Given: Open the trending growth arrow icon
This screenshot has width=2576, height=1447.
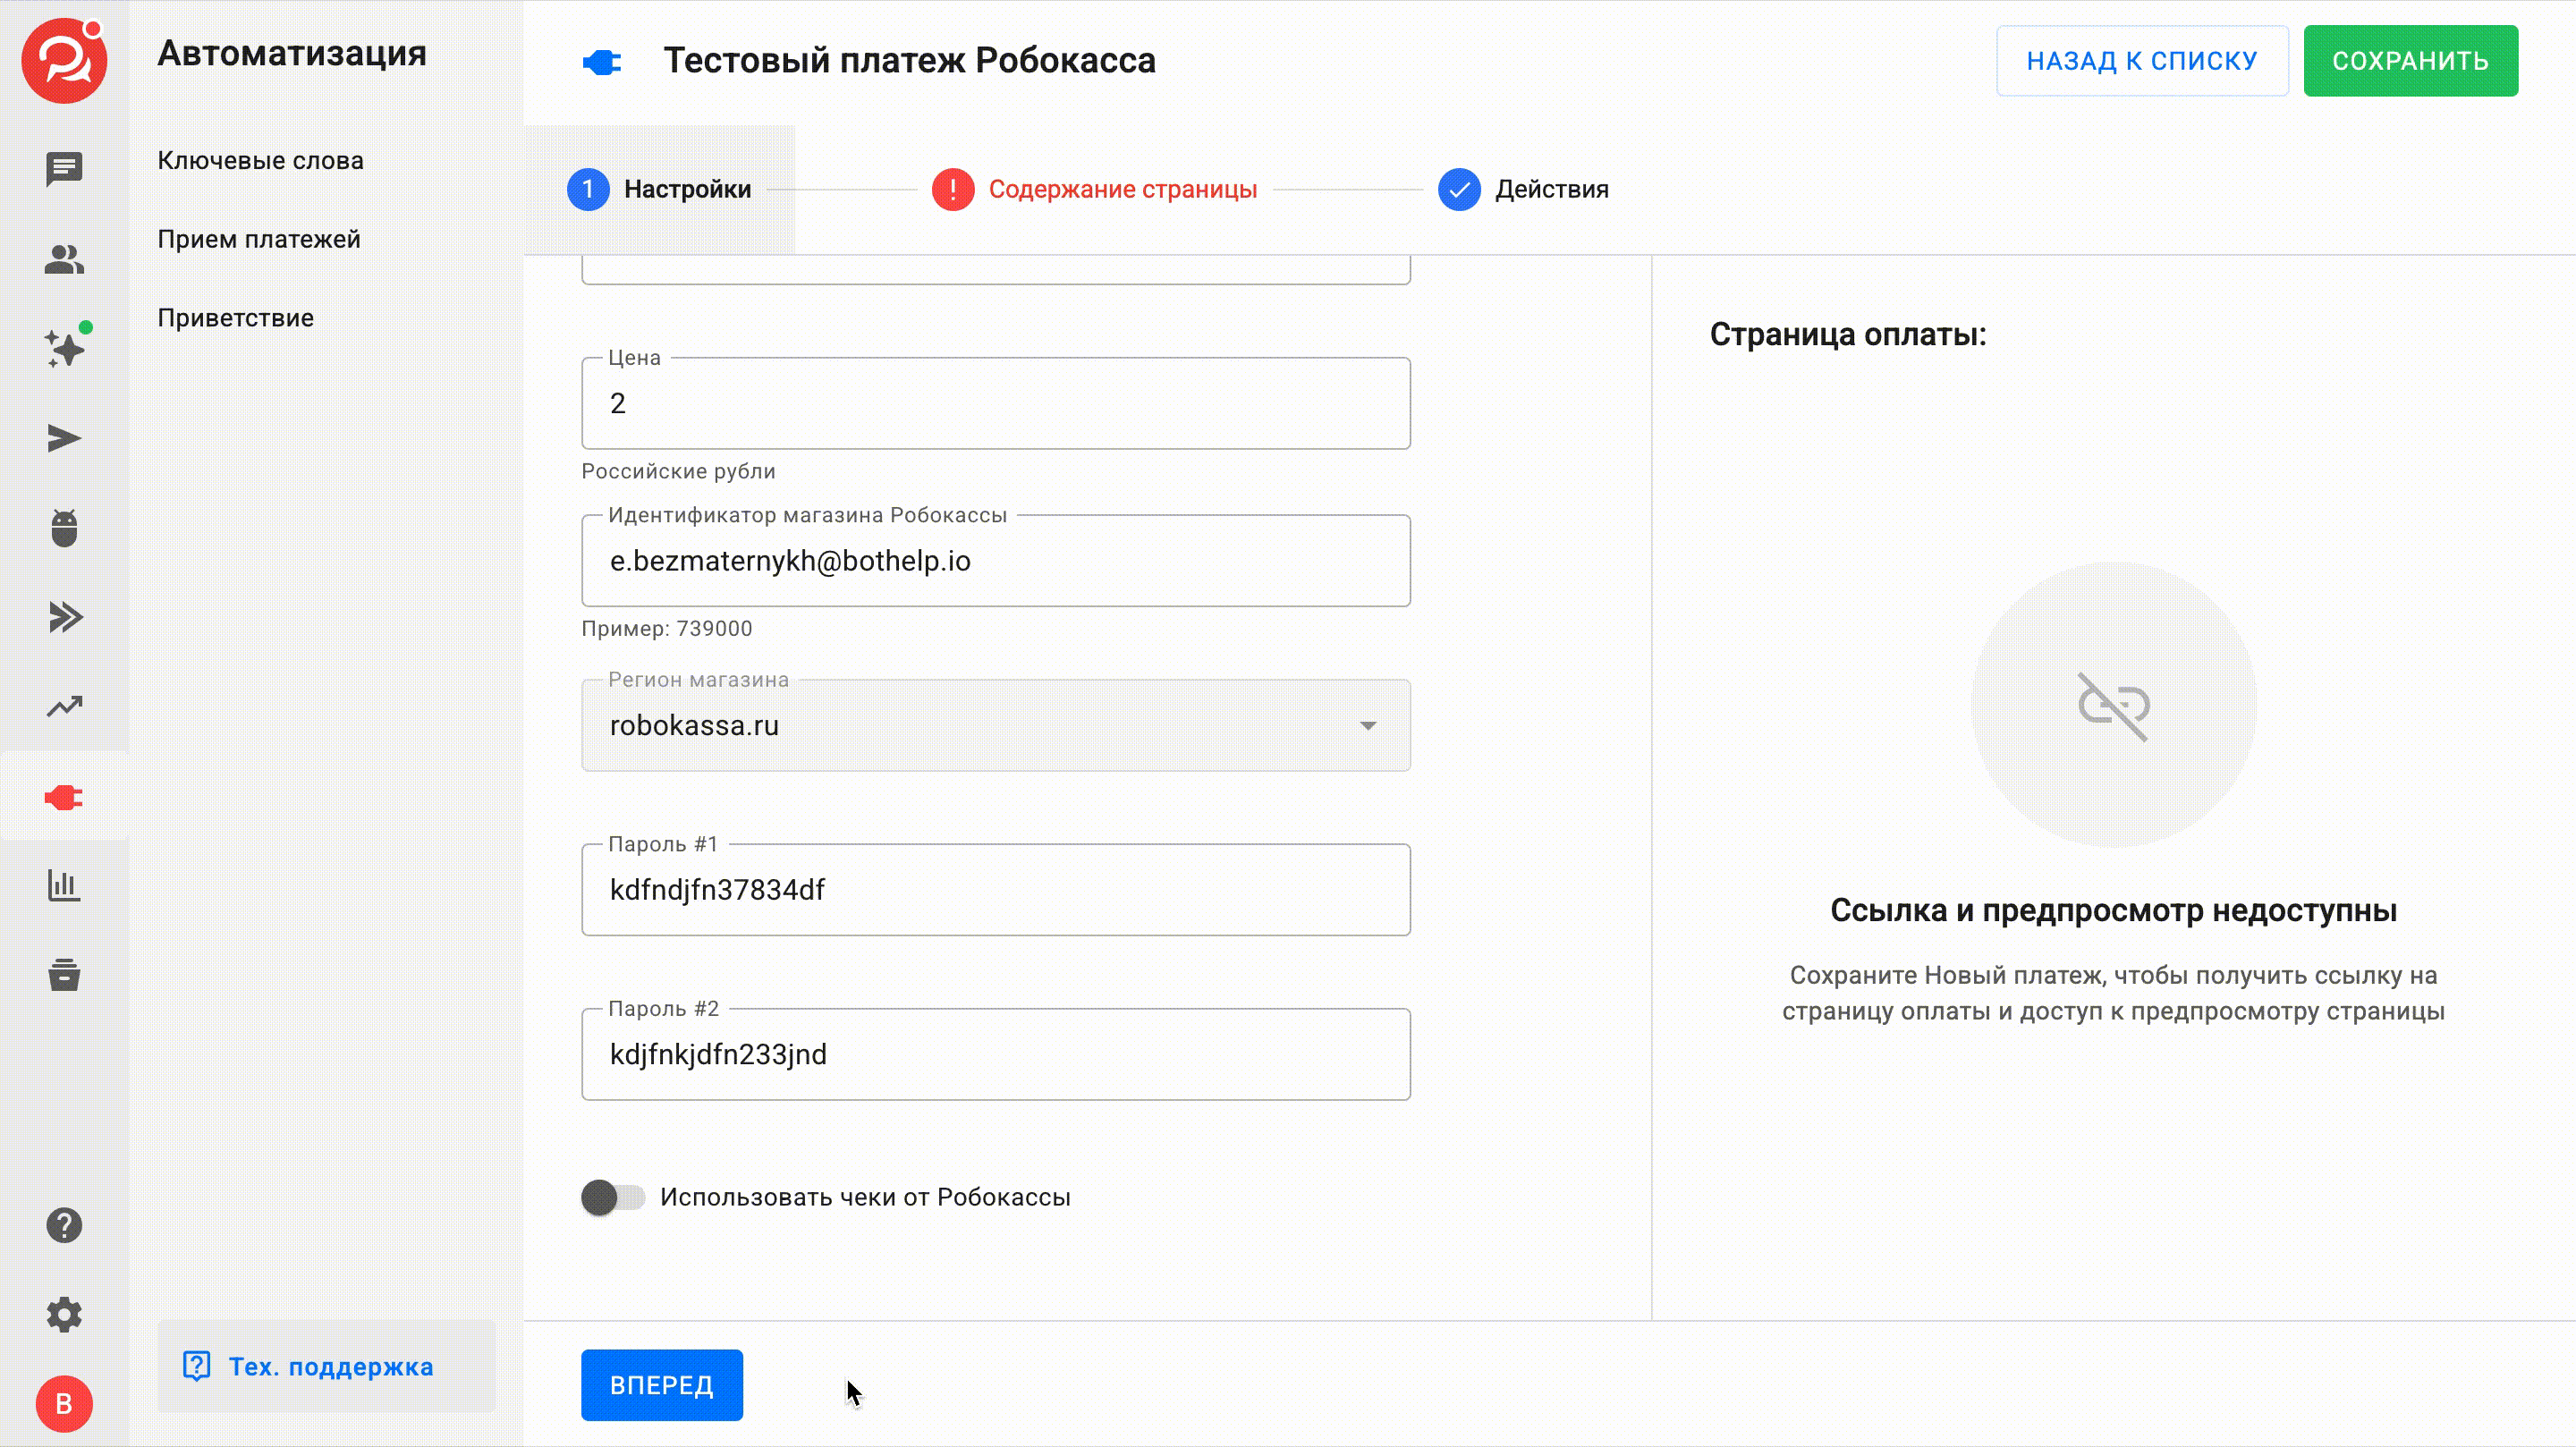Looking at the screenshot, I should (64, 707).
